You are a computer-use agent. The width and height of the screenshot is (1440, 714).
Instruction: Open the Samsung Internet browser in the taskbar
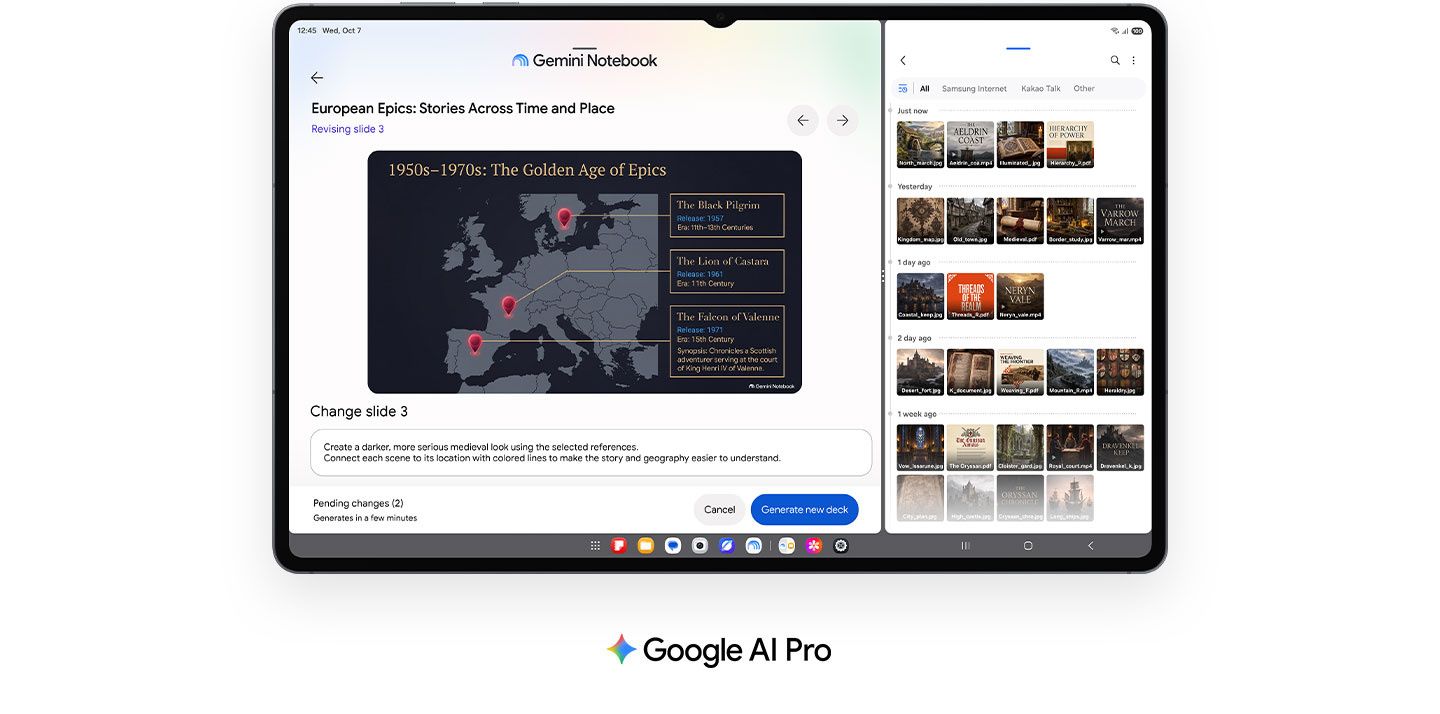727,546
